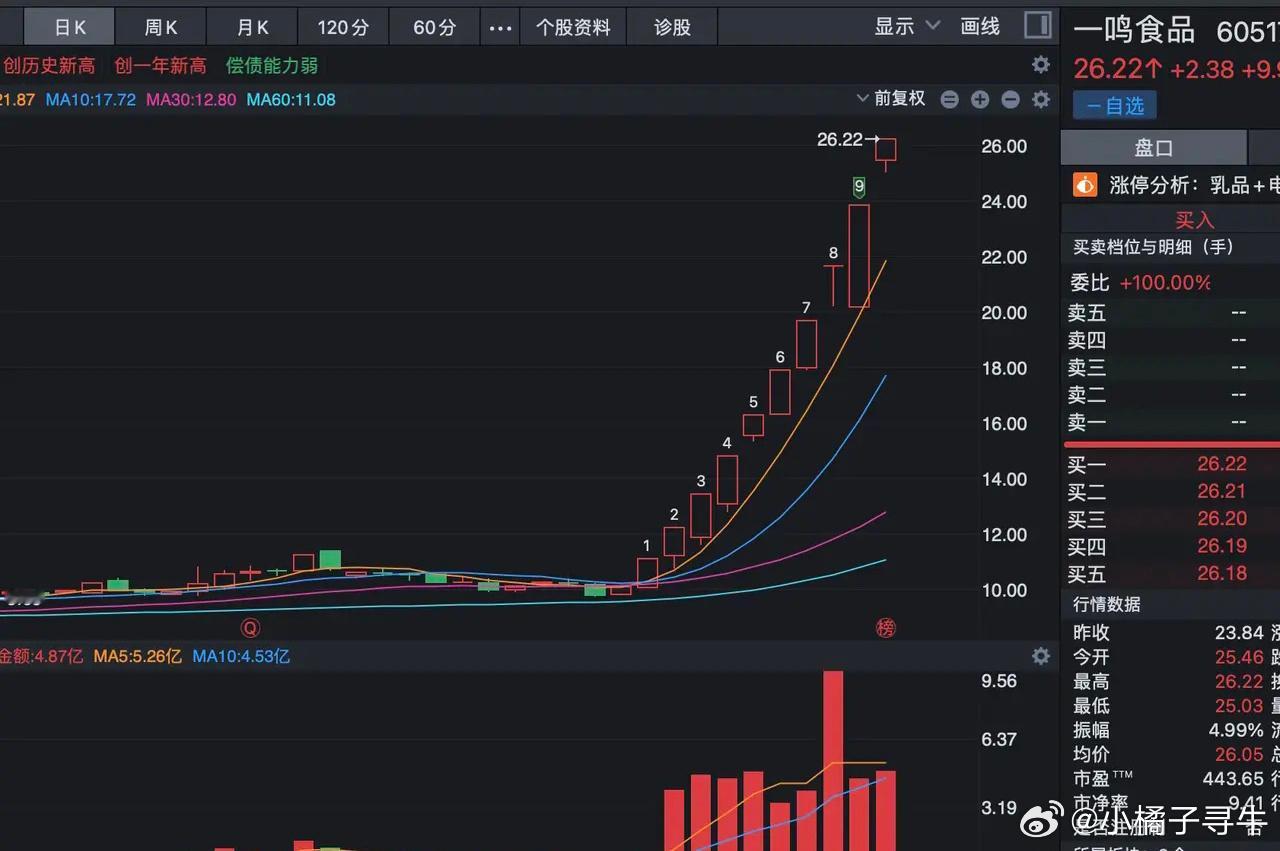Open the volume panel gear settings
Screen dimensions: 1280x851
tap(1041, 656)
